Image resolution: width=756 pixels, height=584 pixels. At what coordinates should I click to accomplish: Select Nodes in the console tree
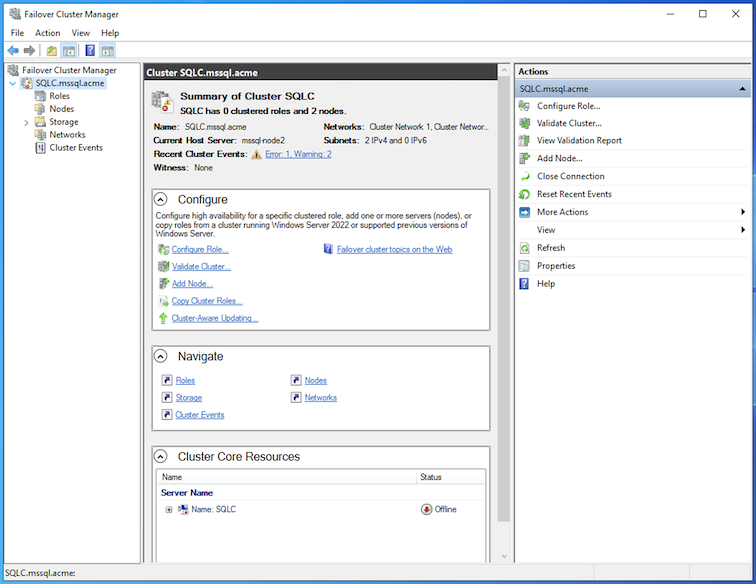click(x=62, y=109)
